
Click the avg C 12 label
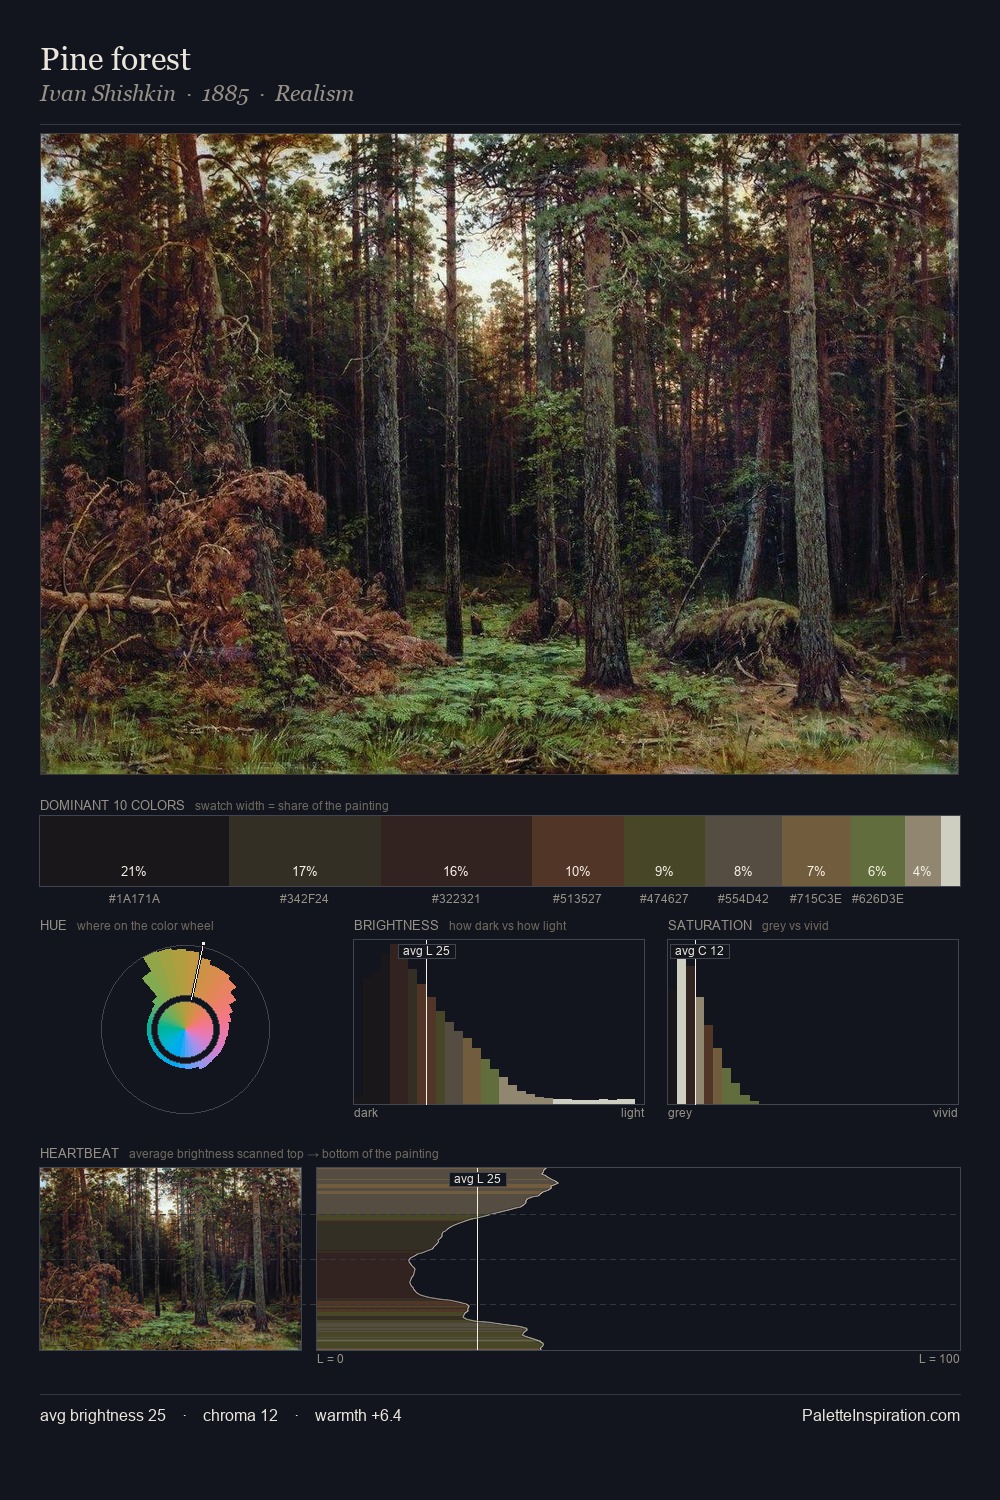pos(699,951)
